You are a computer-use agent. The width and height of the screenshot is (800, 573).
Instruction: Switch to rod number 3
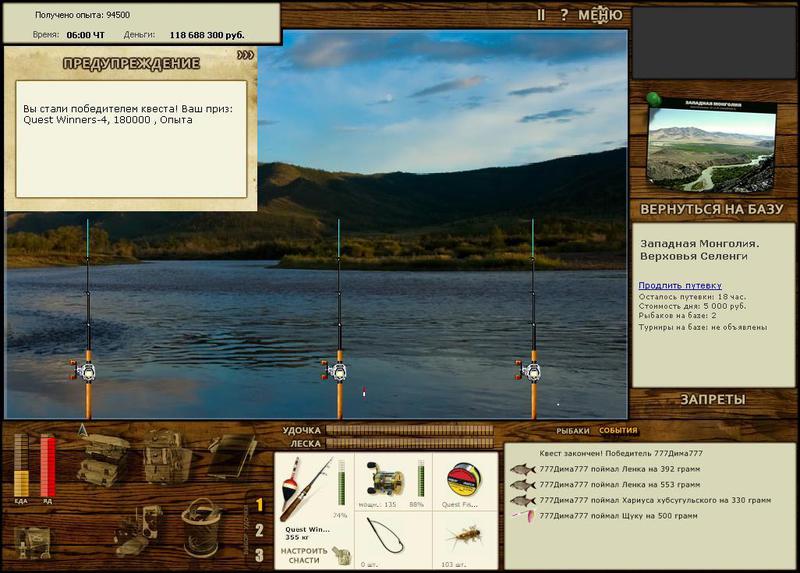tap(259, 555)
